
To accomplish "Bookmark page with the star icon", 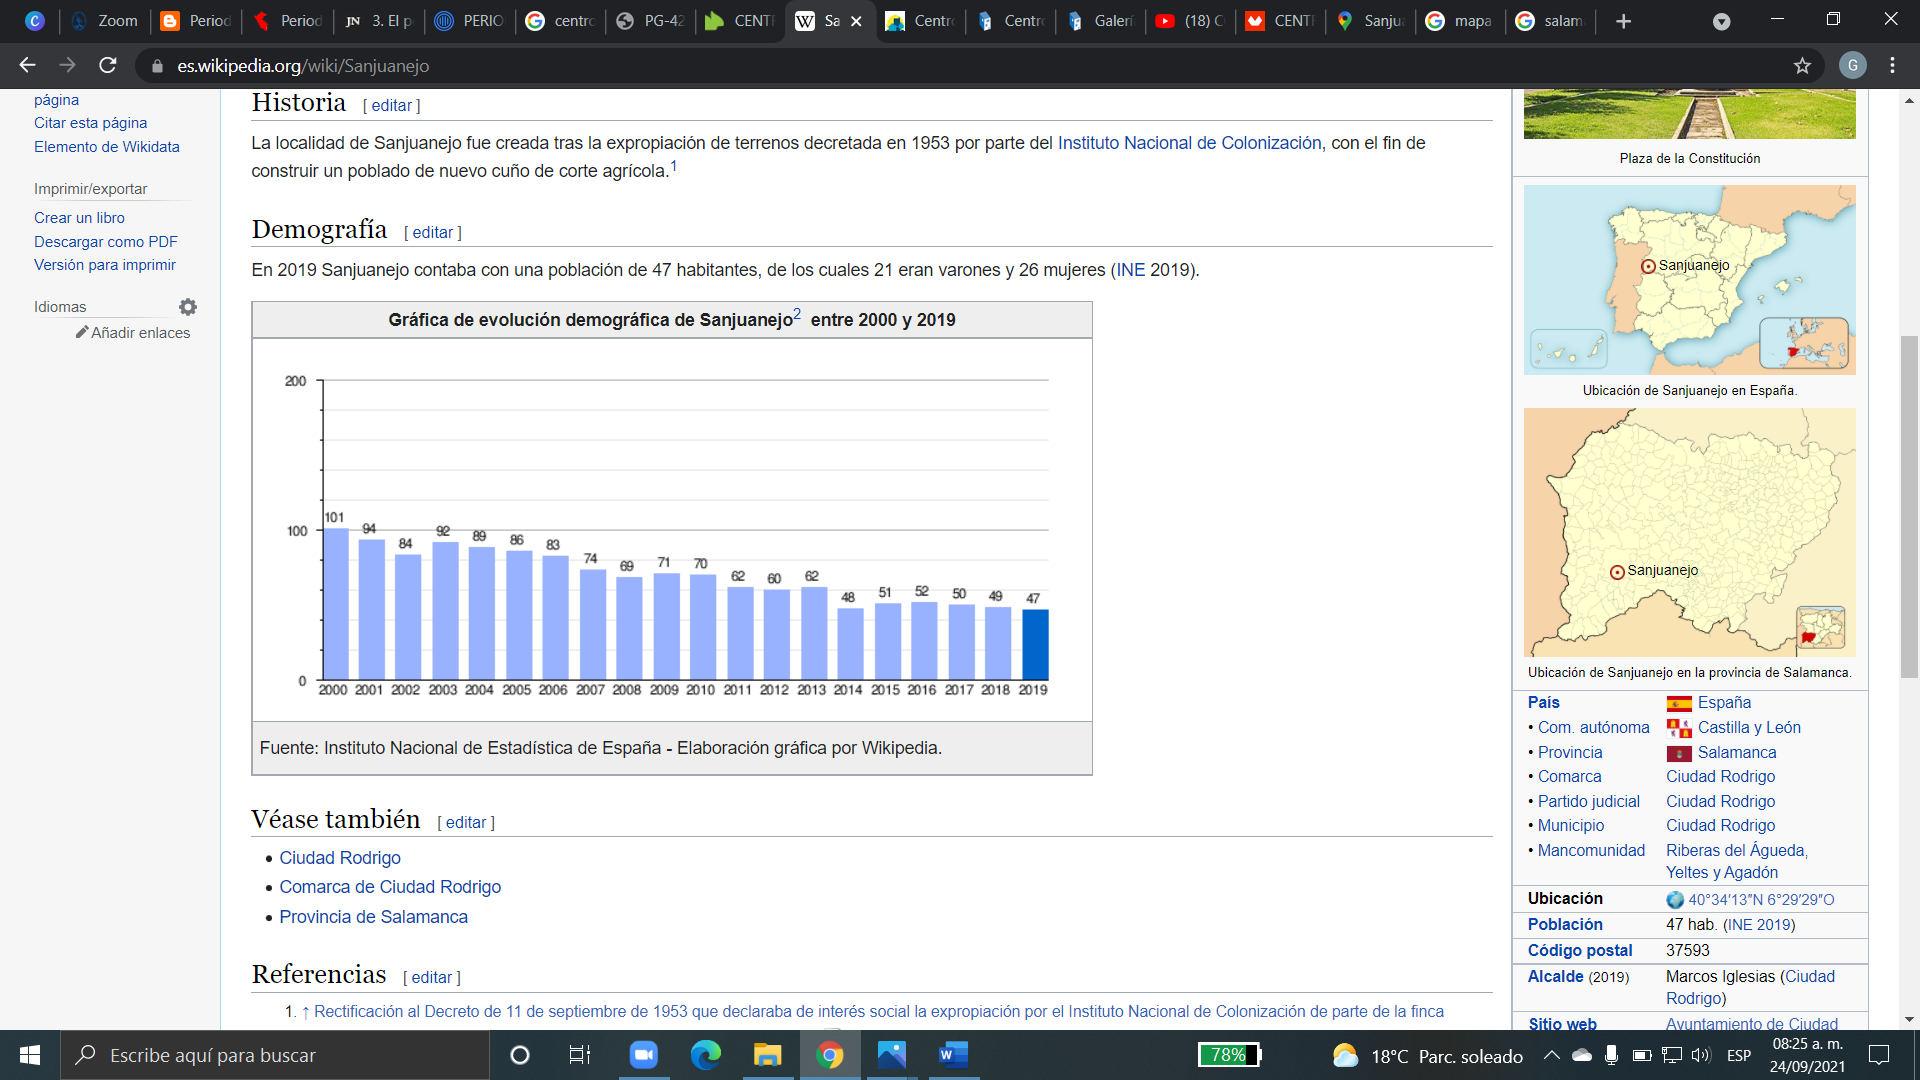I will coord(1802,66).
